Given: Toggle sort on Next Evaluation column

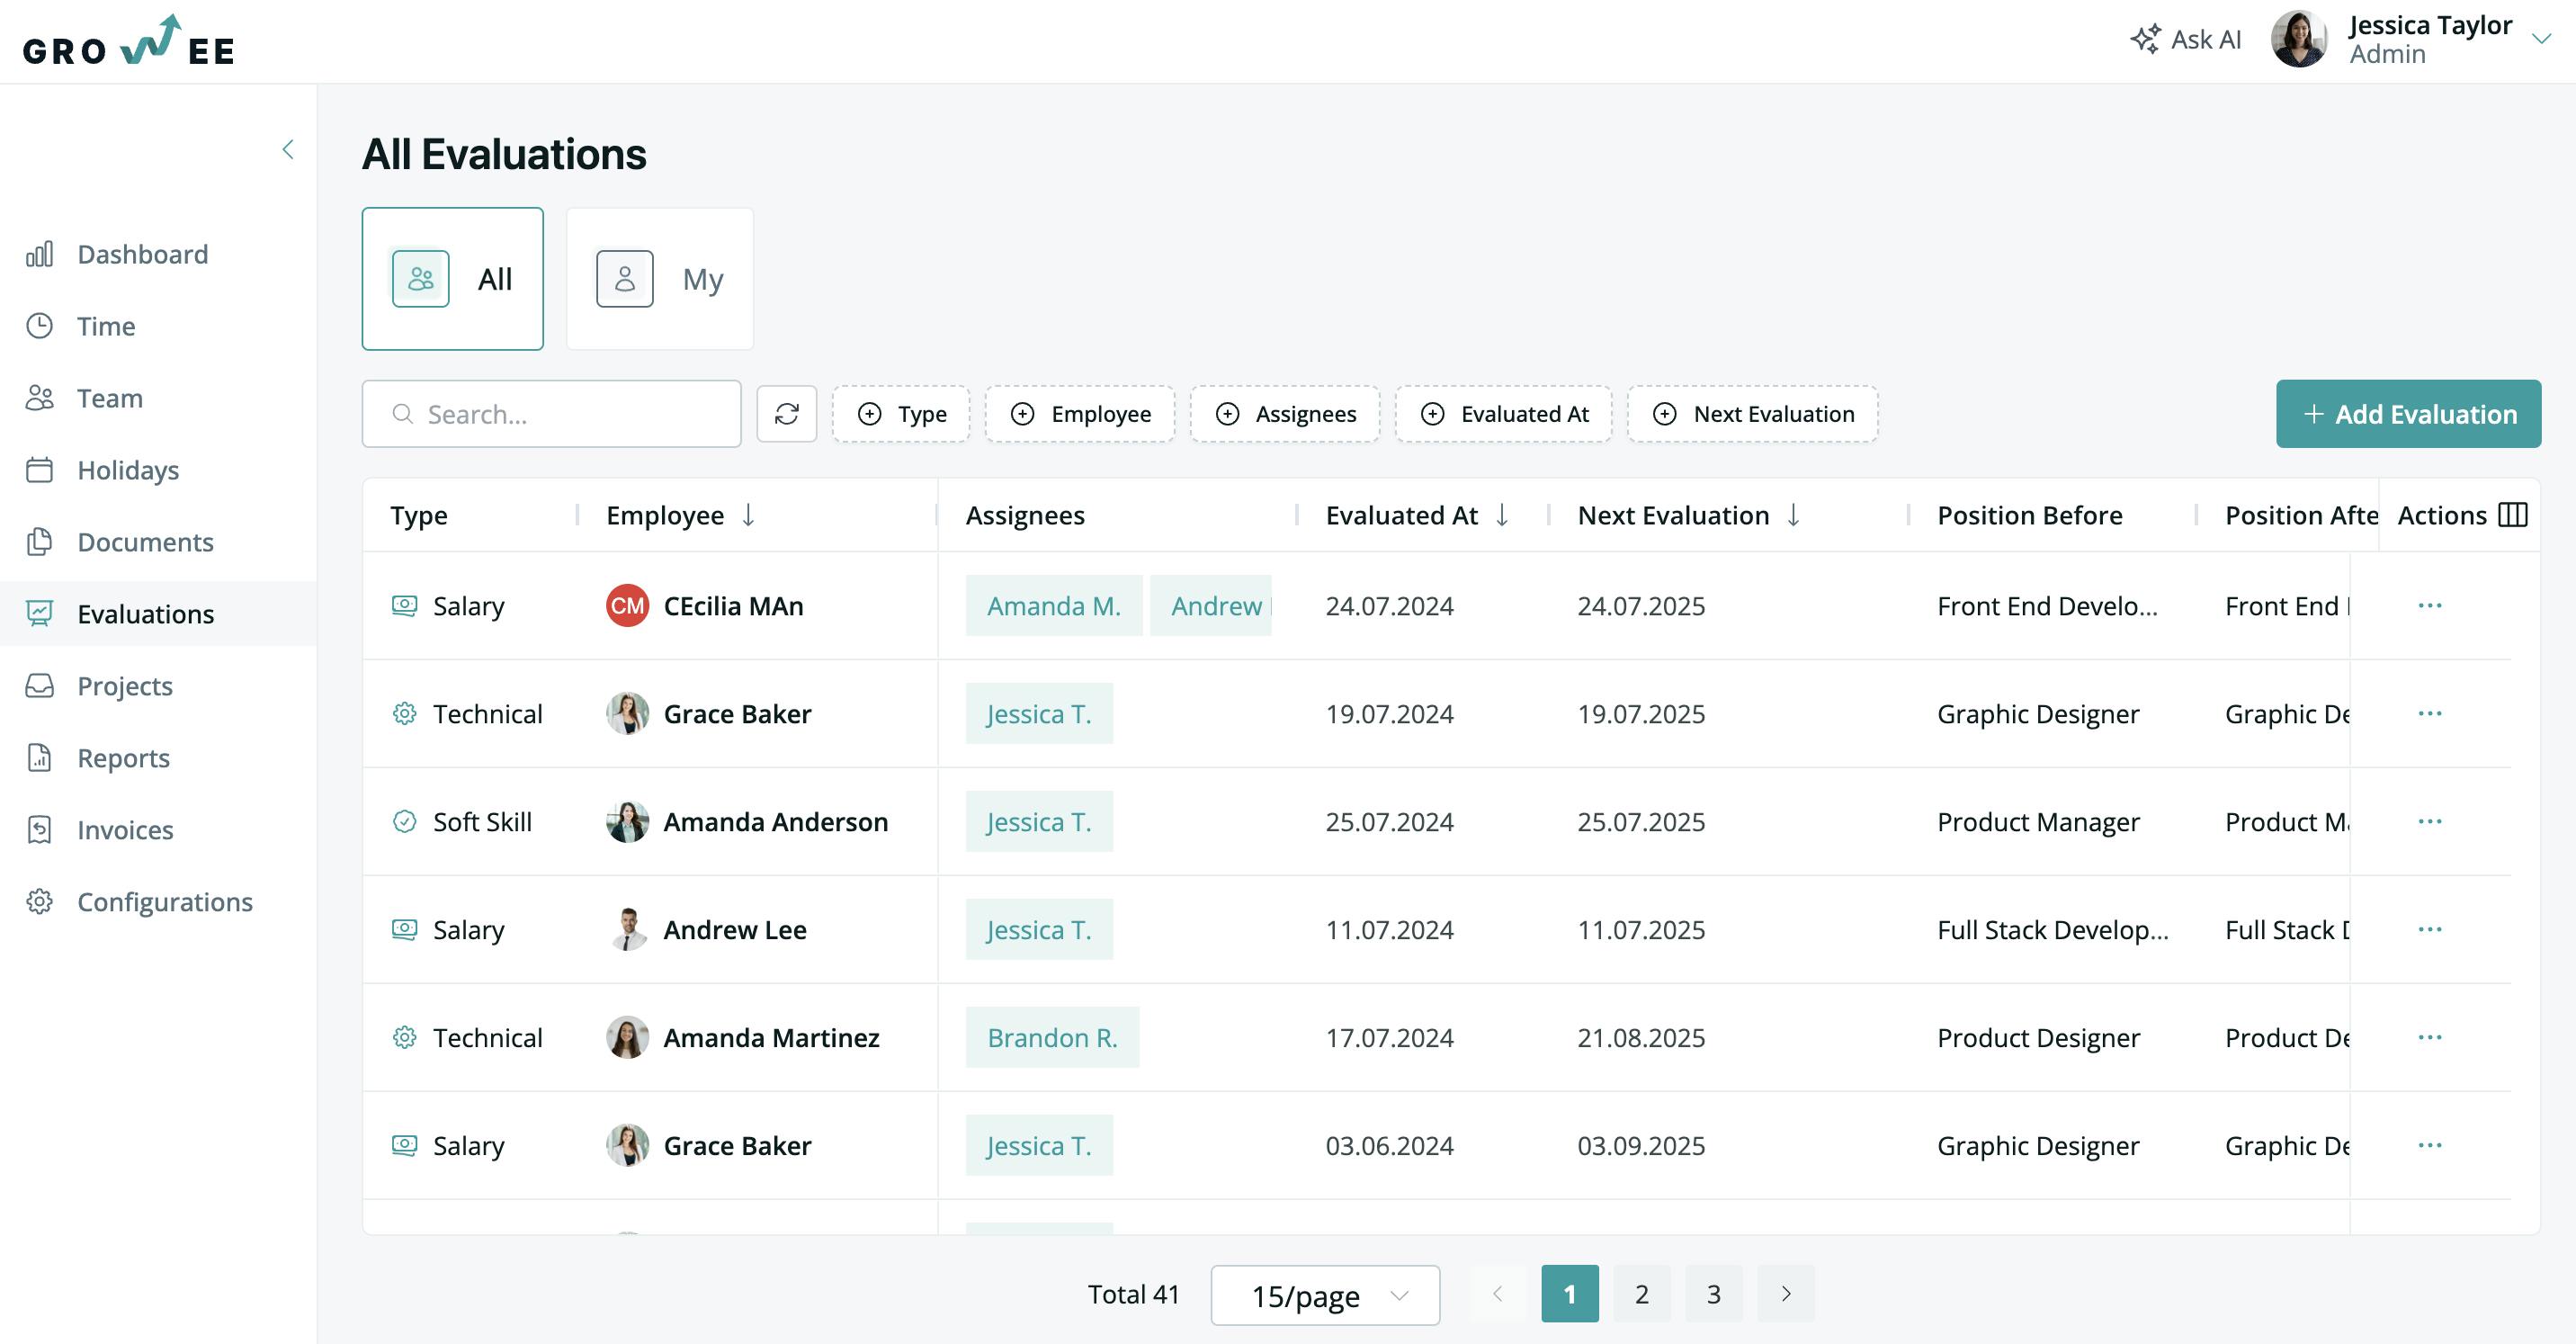Looking at the screenshot, I should click(1793, 515).
